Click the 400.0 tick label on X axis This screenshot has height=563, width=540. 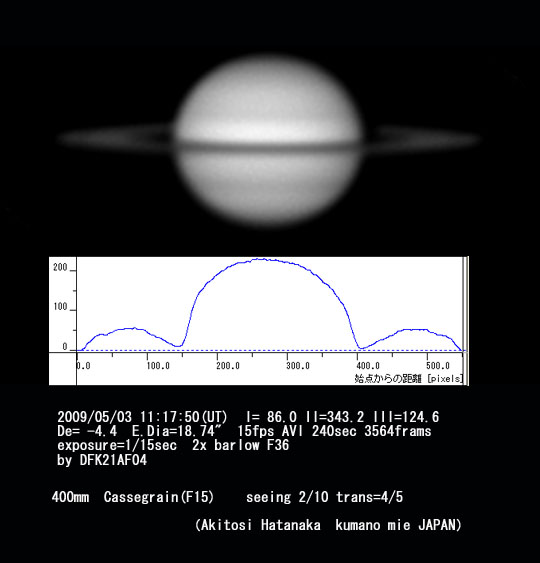point(368,366)
